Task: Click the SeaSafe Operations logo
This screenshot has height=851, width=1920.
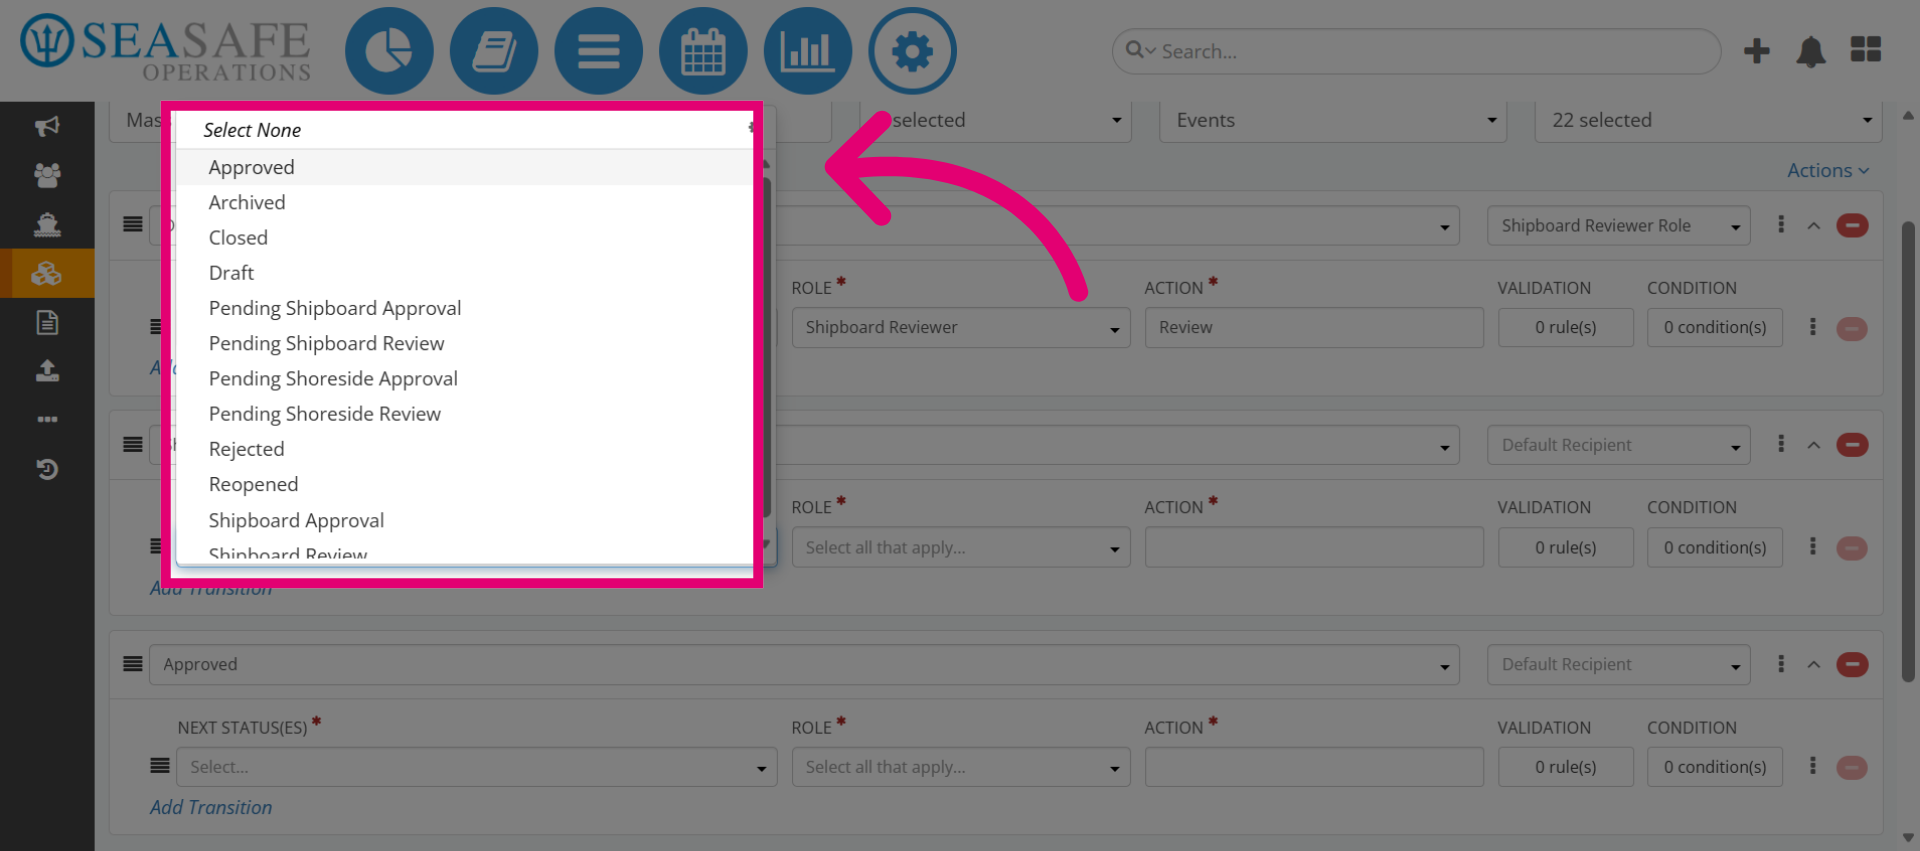Action: tap(165, 48)
